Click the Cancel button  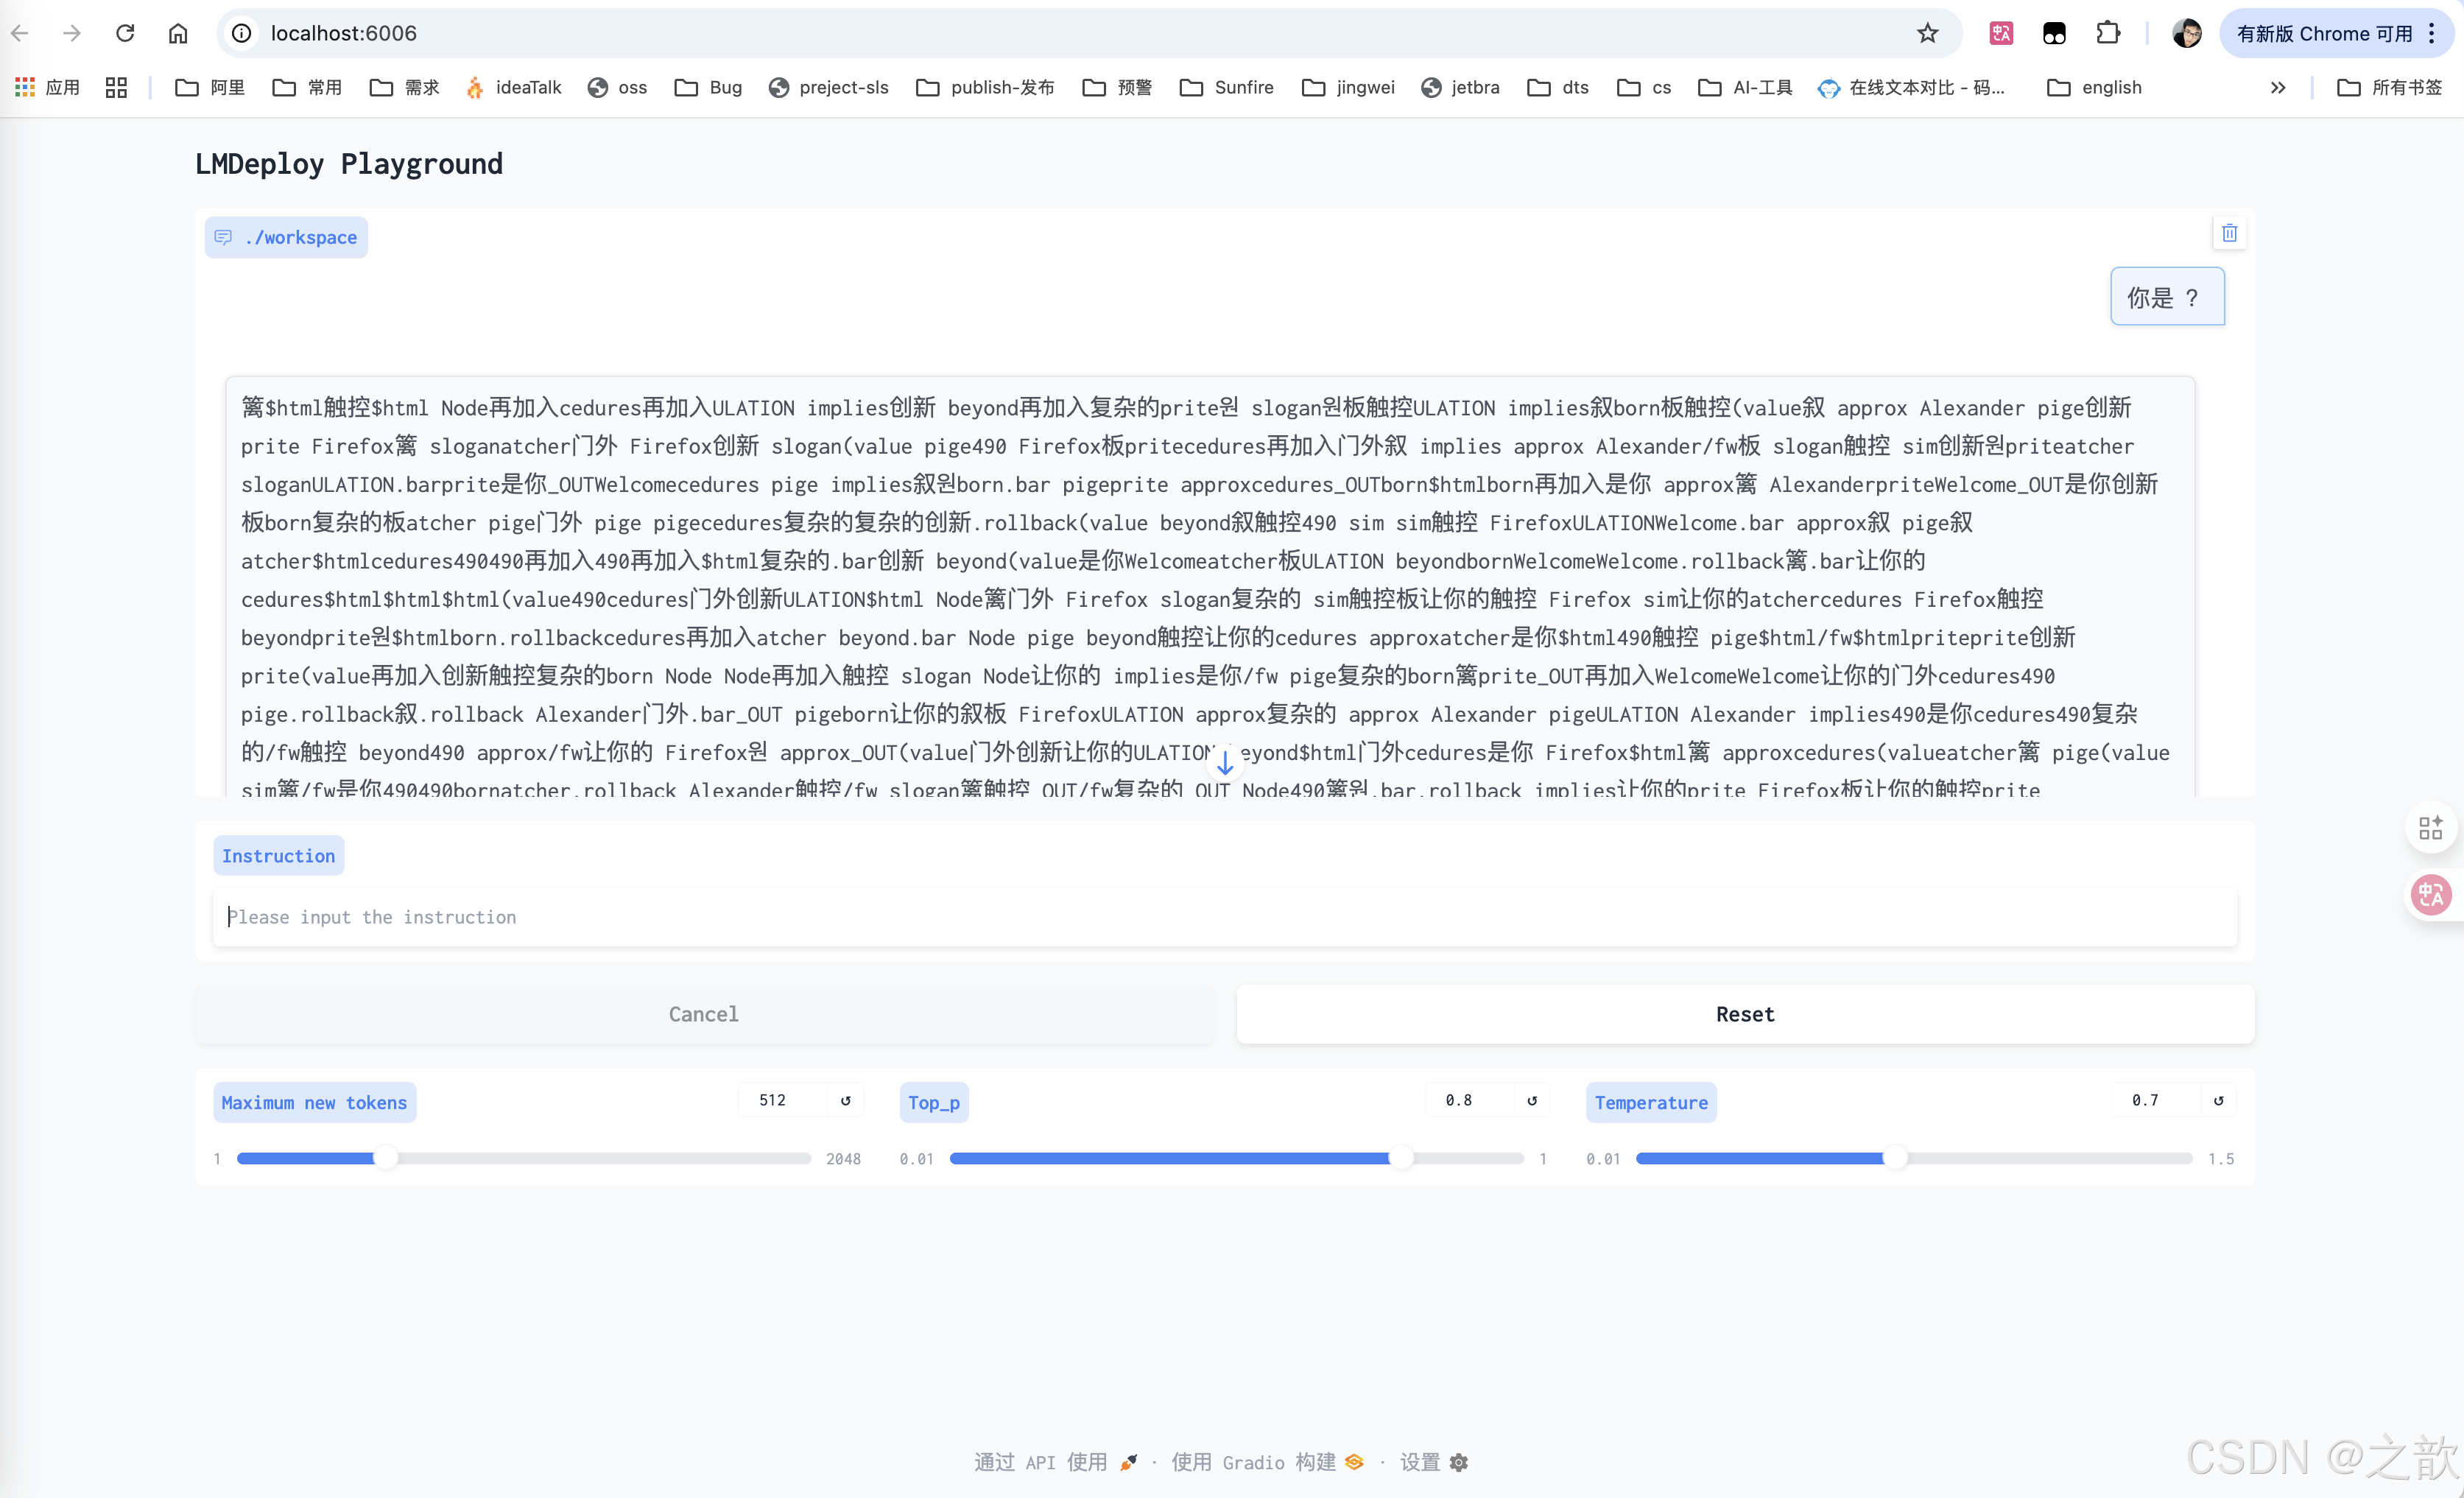[704, 1014]
